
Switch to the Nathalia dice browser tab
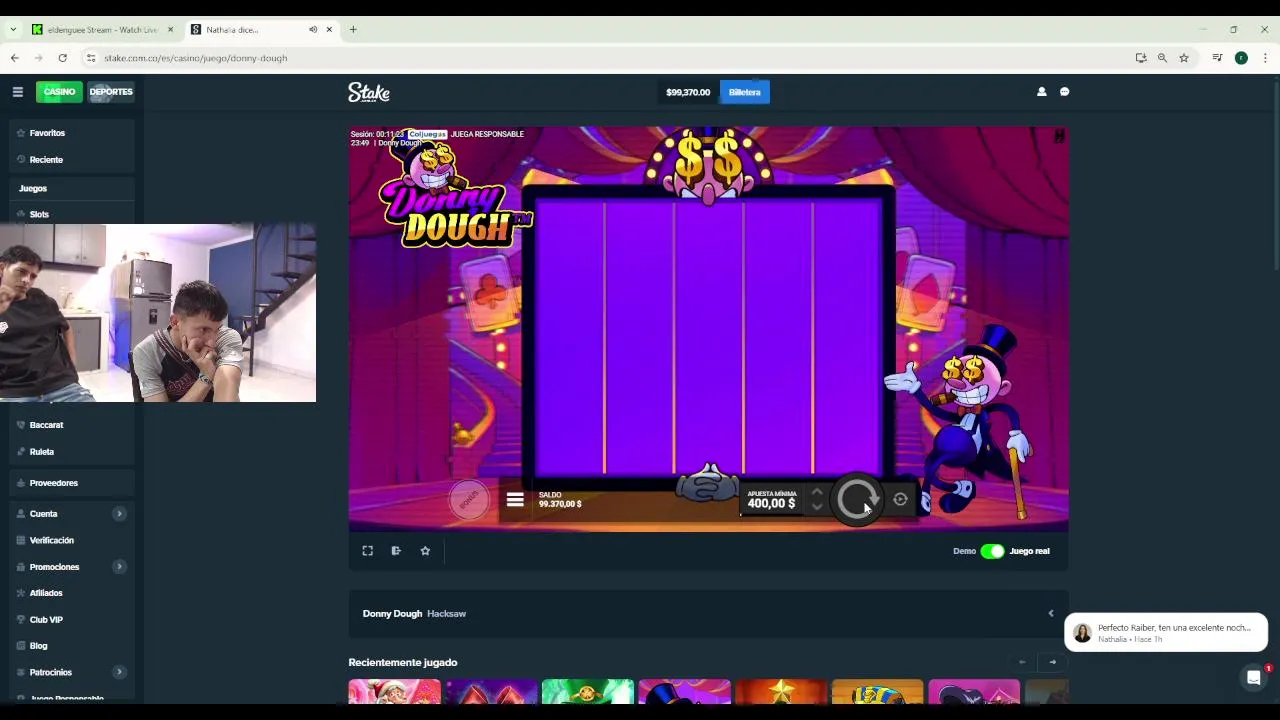(x=262, y=29)
